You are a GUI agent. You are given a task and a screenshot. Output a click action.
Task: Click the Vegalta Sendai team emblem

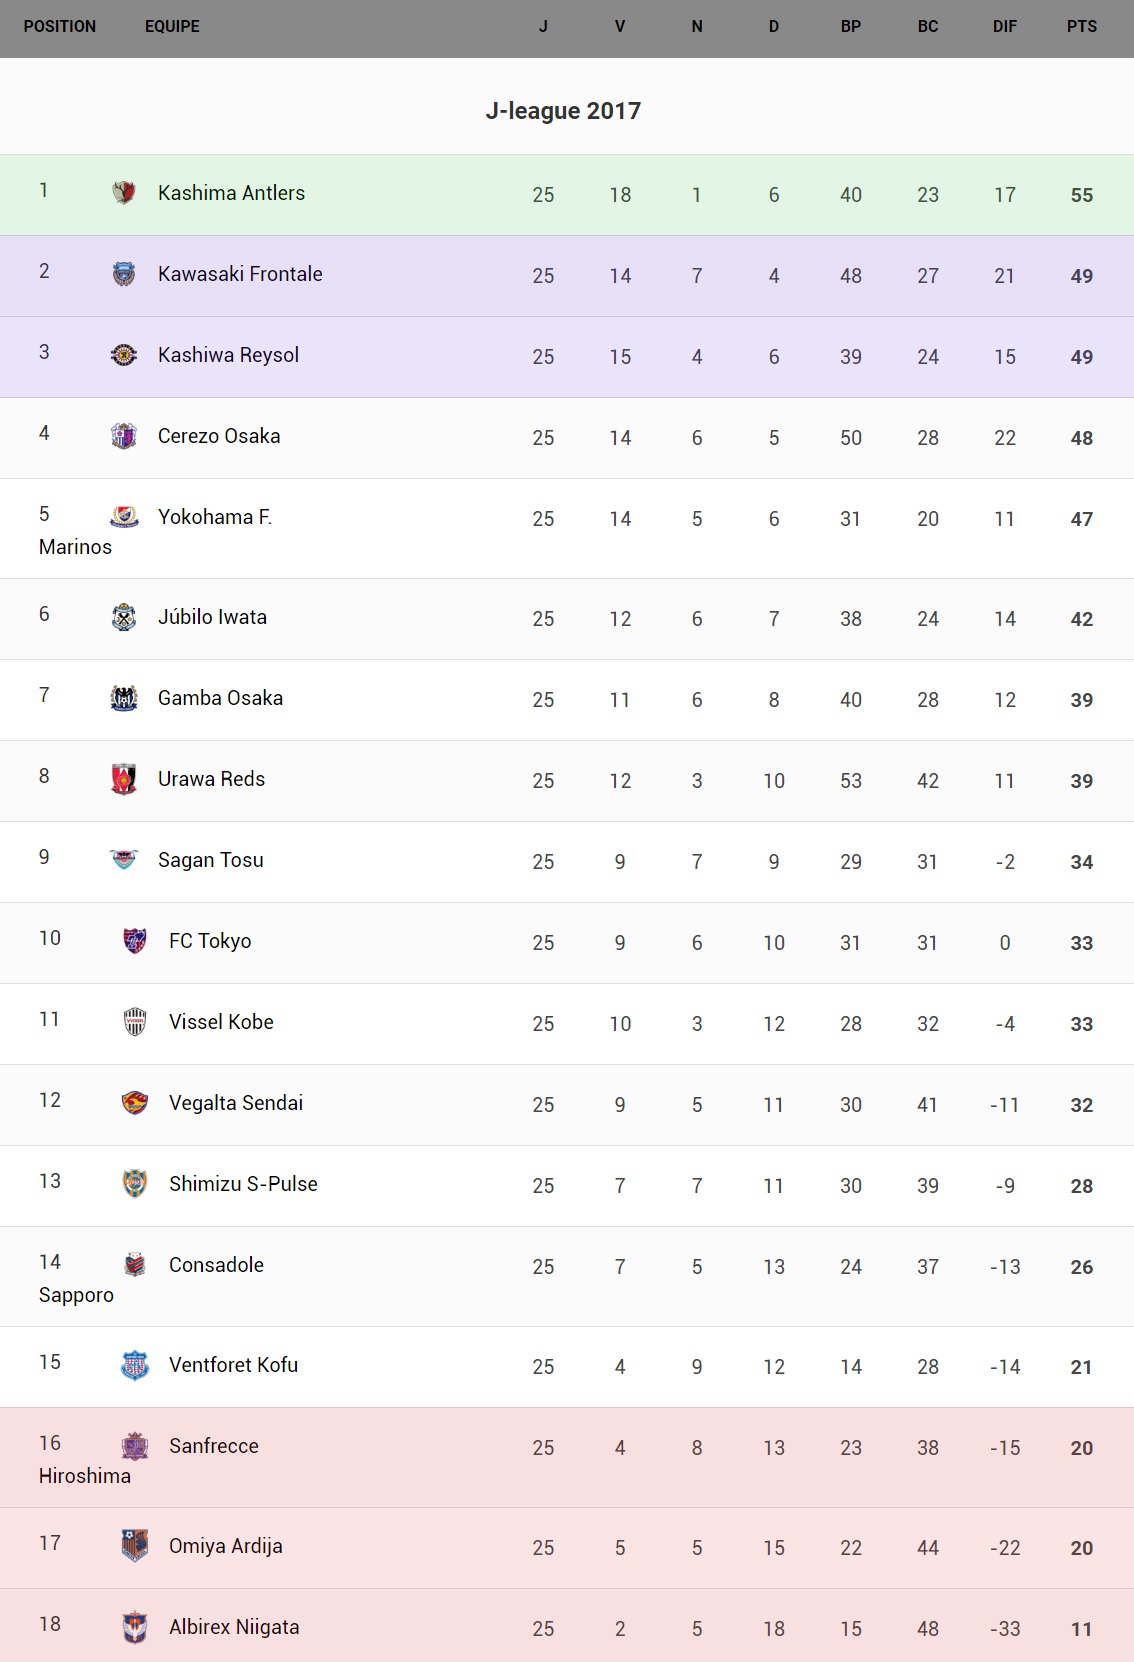click(x=135, y=1102)
